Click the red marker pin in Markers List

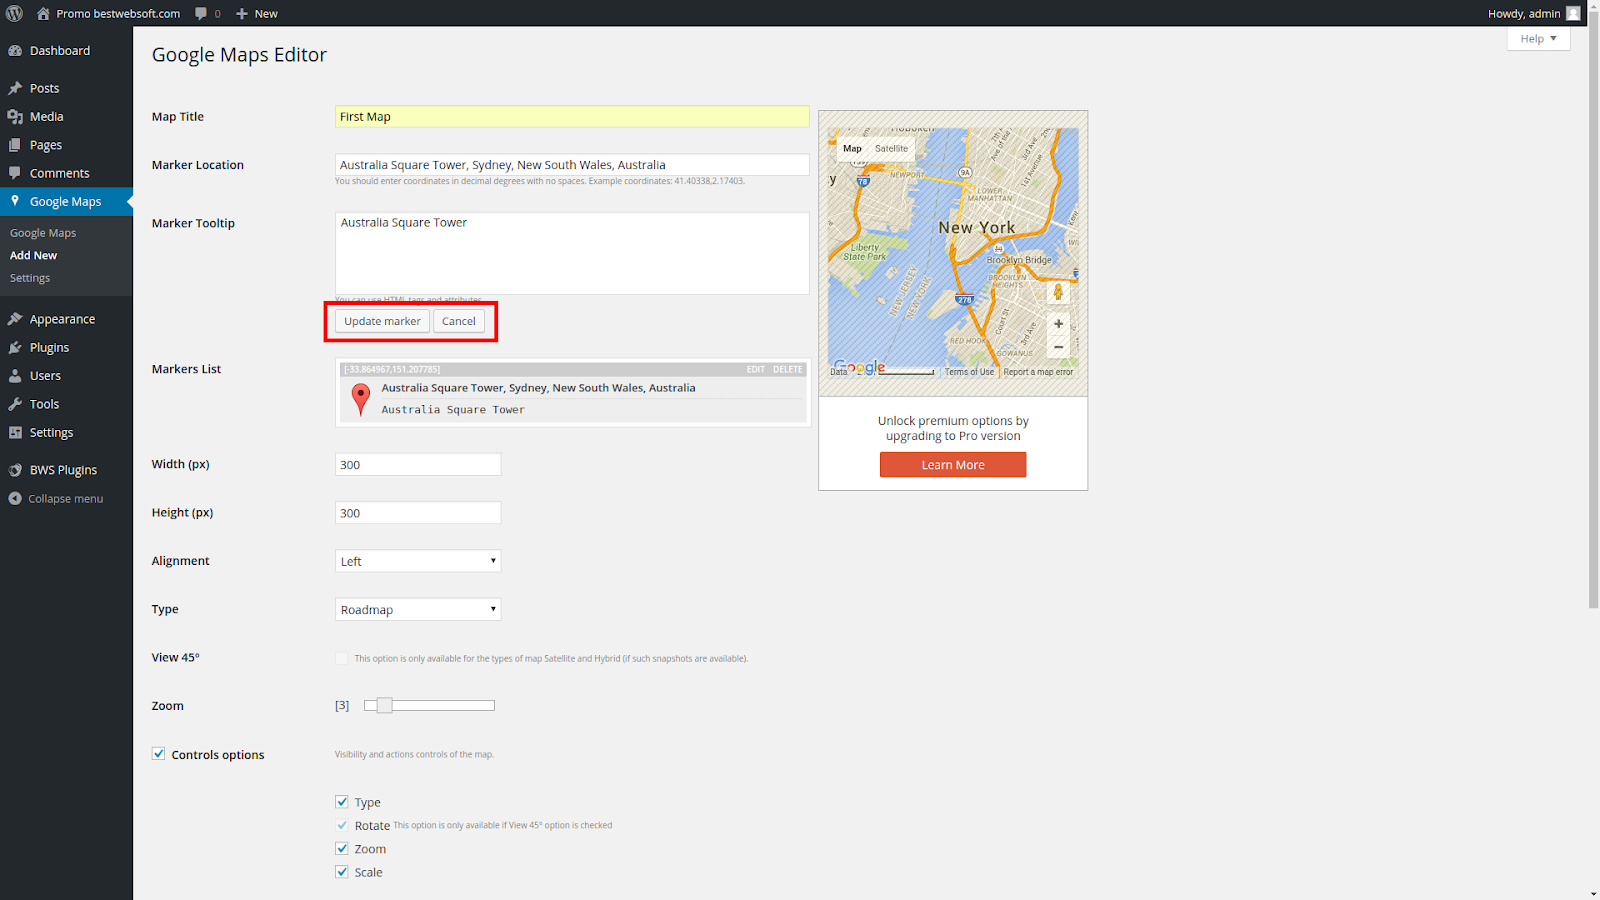[x=361, y=399]
